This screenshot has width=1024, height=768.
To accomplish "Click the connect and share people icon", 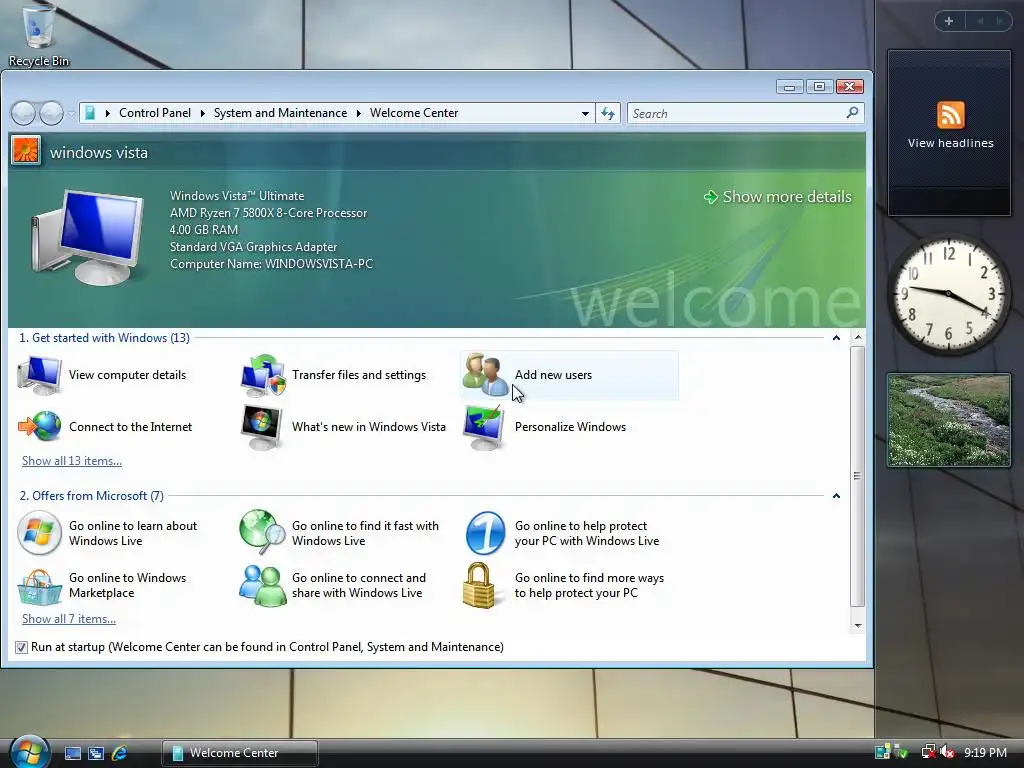I will pyautogui.click(x=263, y=585).
